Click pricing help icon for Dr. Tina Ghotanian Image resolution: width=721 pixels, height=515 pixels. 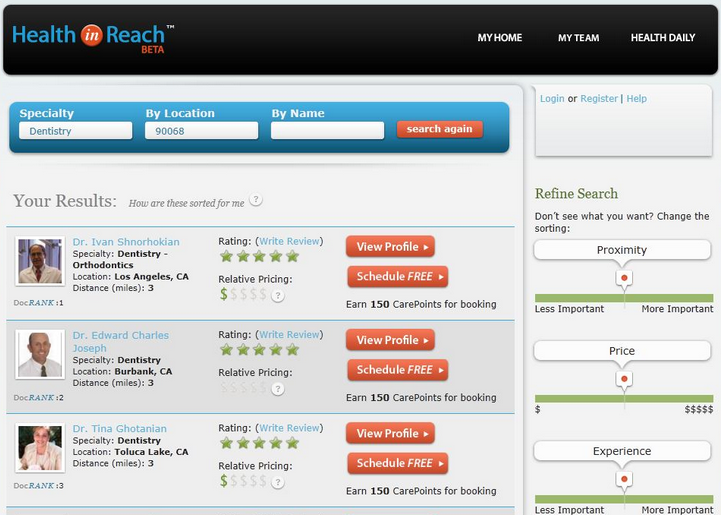coord(277,482)
